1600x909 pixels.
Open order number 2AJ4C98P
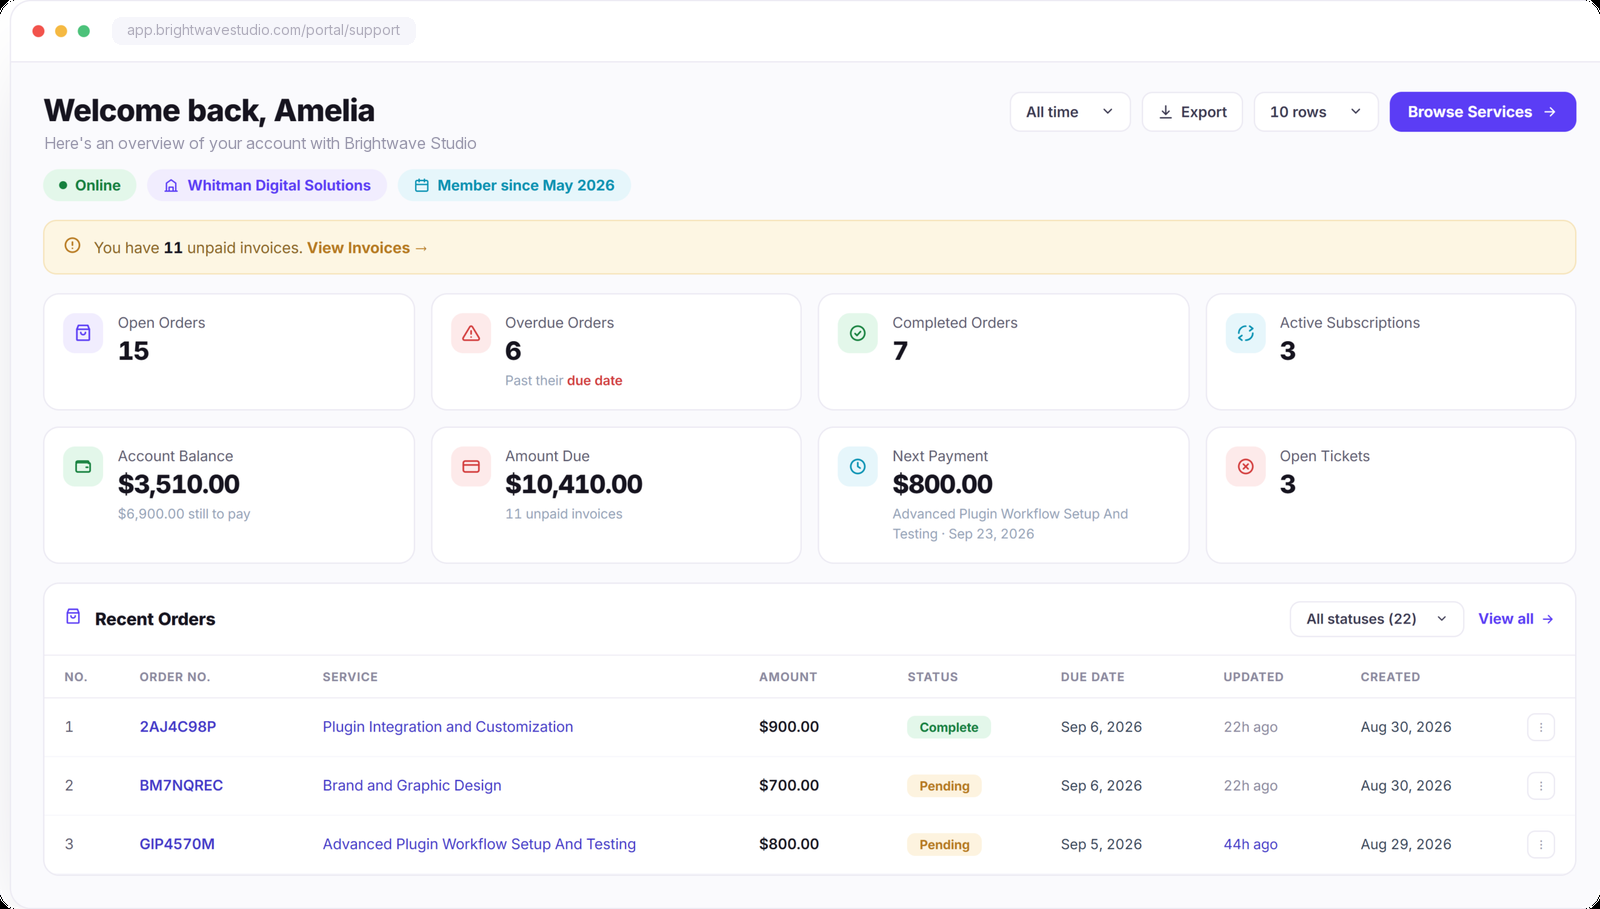click(178, 727)
